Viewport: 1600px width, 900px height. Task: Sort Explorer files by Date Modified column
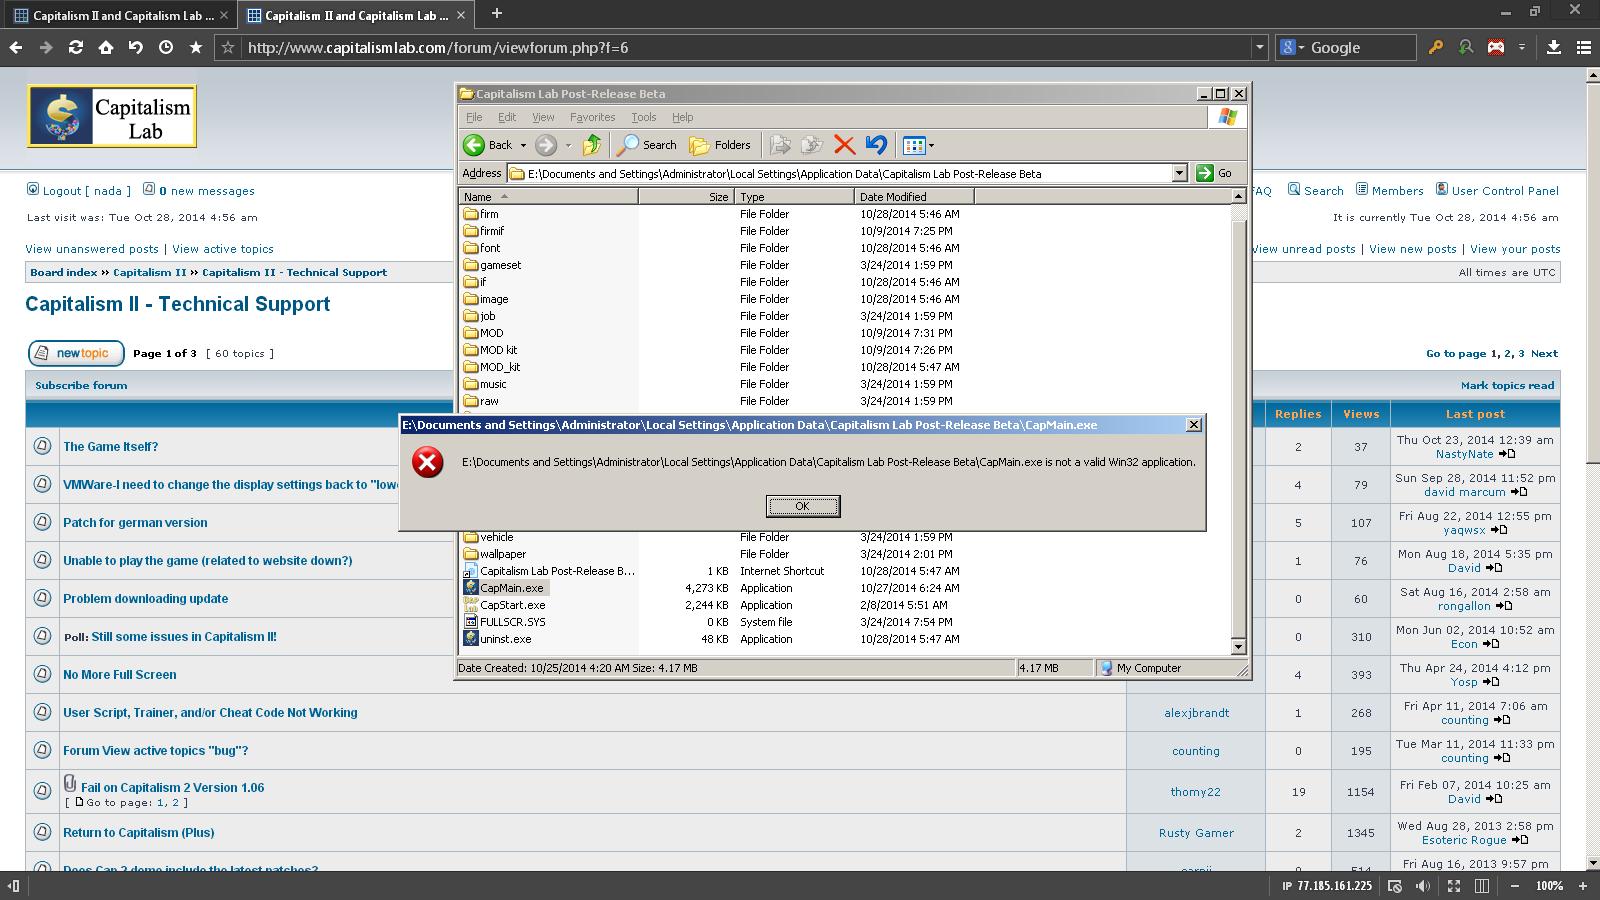[914, 197]
